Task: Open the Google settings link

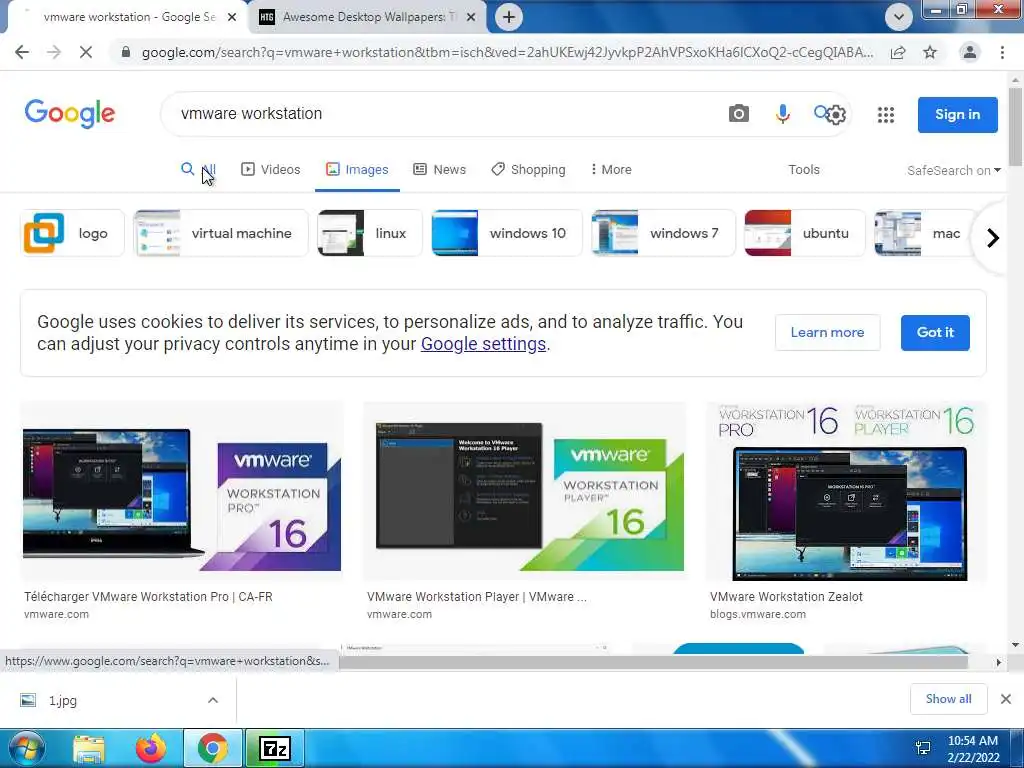Action: tap(483, 344)
